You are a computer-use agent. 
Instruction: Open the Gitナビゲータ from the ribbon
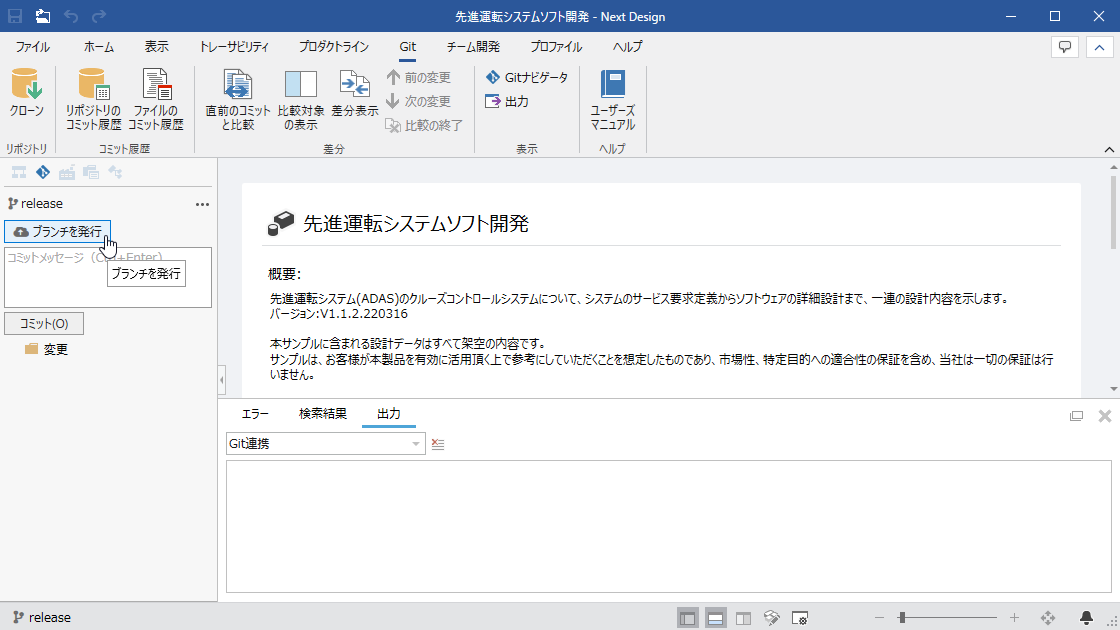point(526,77)
